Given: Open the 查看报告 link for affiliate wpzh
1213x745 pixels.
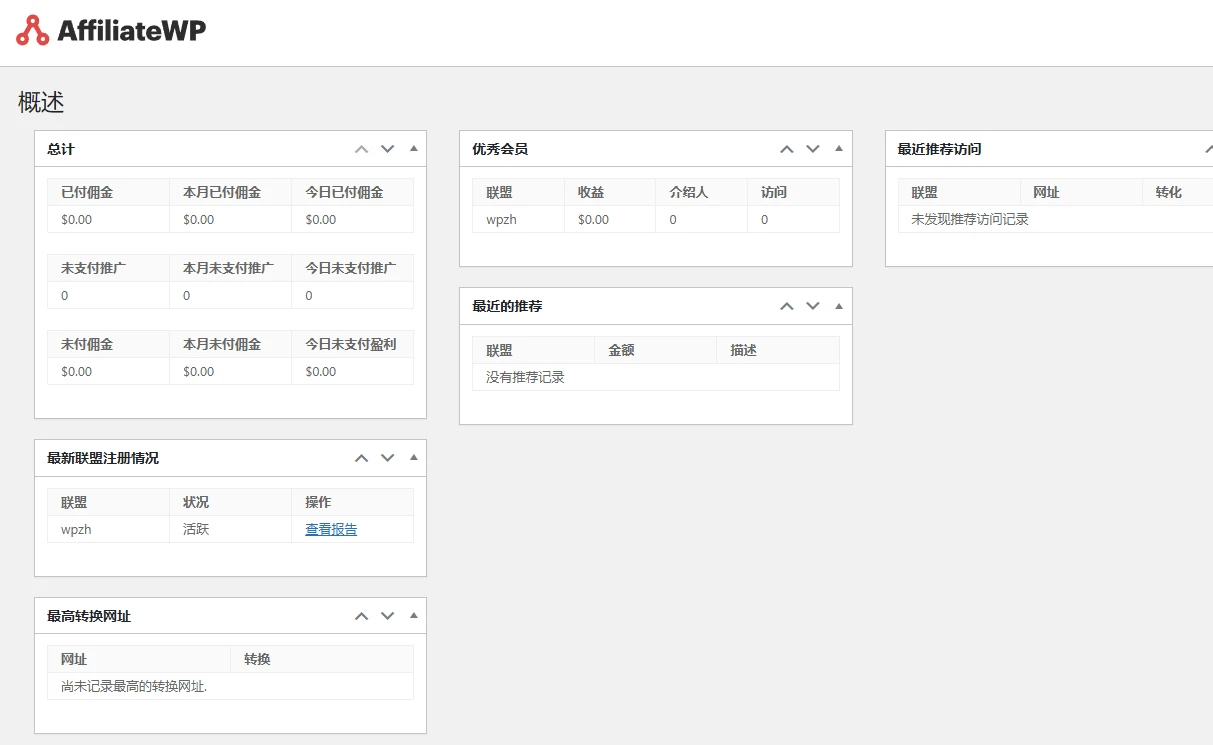Looking at the screenshot, I should point(330,529).
